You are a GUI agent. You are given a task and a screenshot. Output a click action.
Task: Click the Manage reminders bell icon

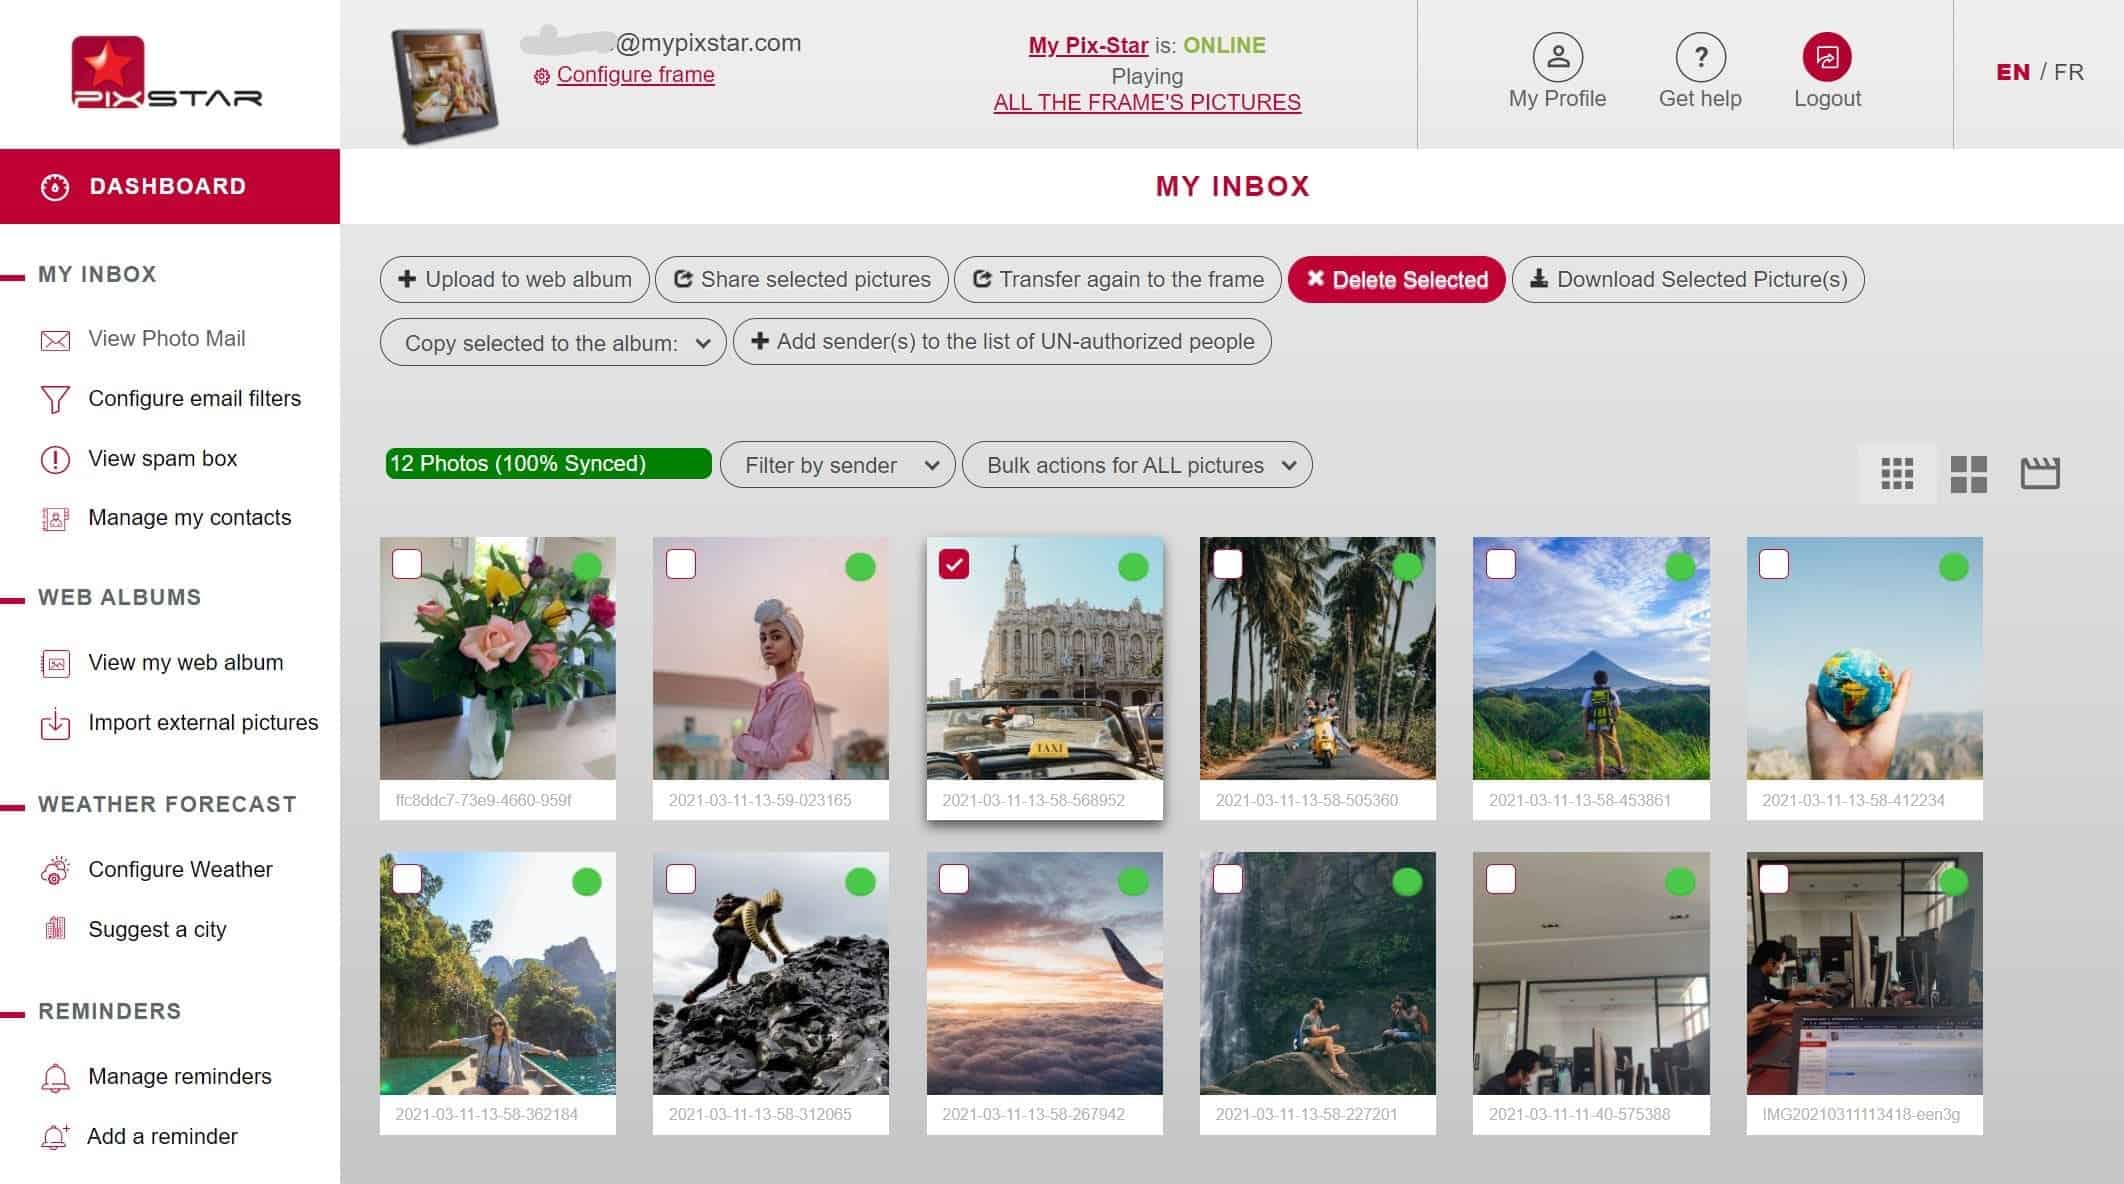(x=56, y=1077)
